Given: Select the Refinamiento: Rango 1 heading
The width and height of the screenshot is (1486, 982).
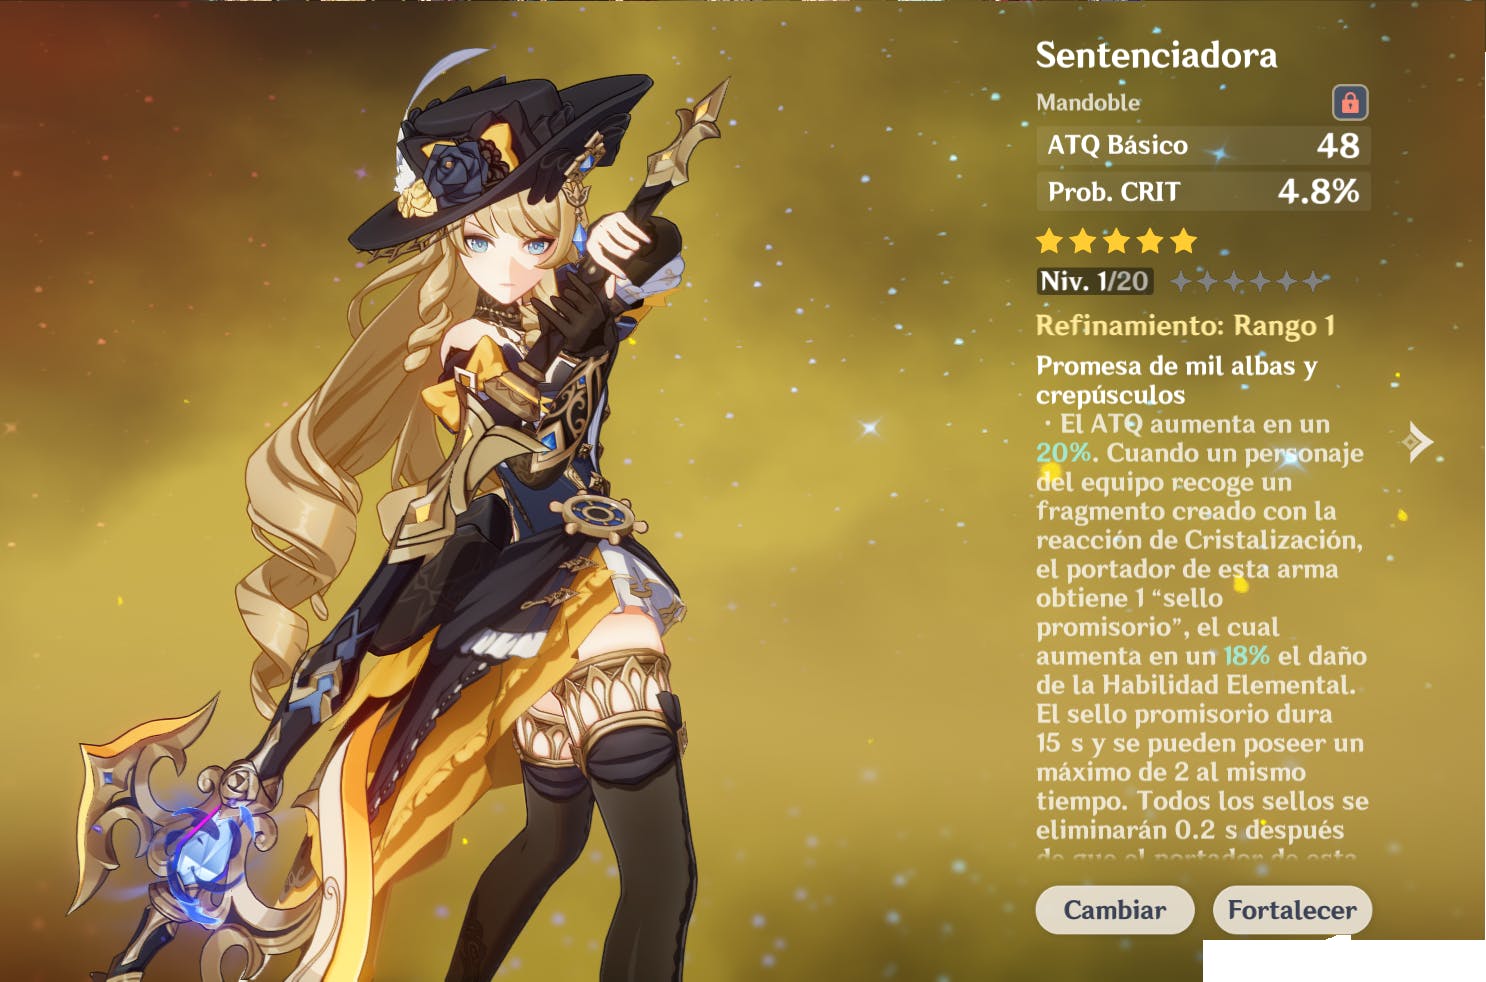Looking at the screenshot, I should coord(1185,326).
